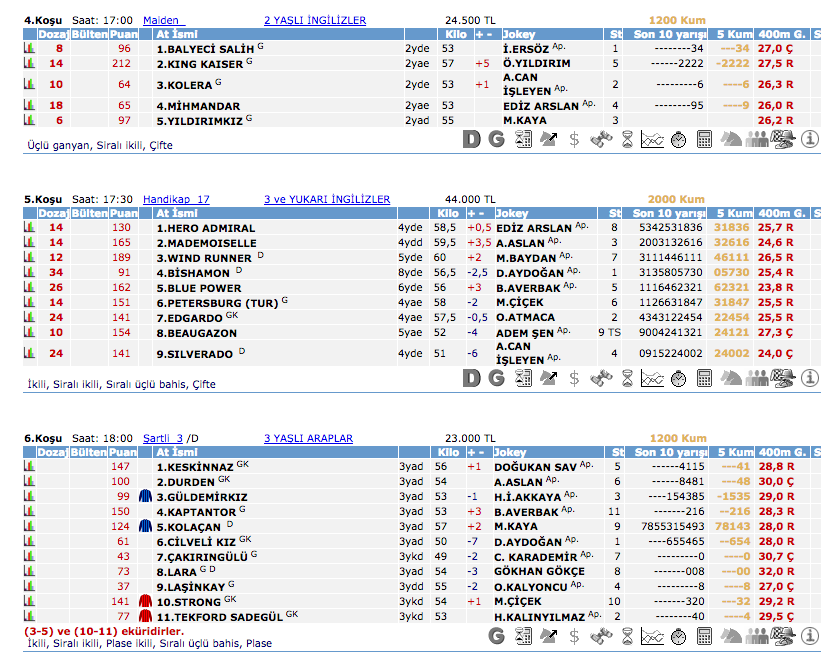
Task: Click the hourglass icon in the 6.Koşu toolbar
Action: [627, 637]
